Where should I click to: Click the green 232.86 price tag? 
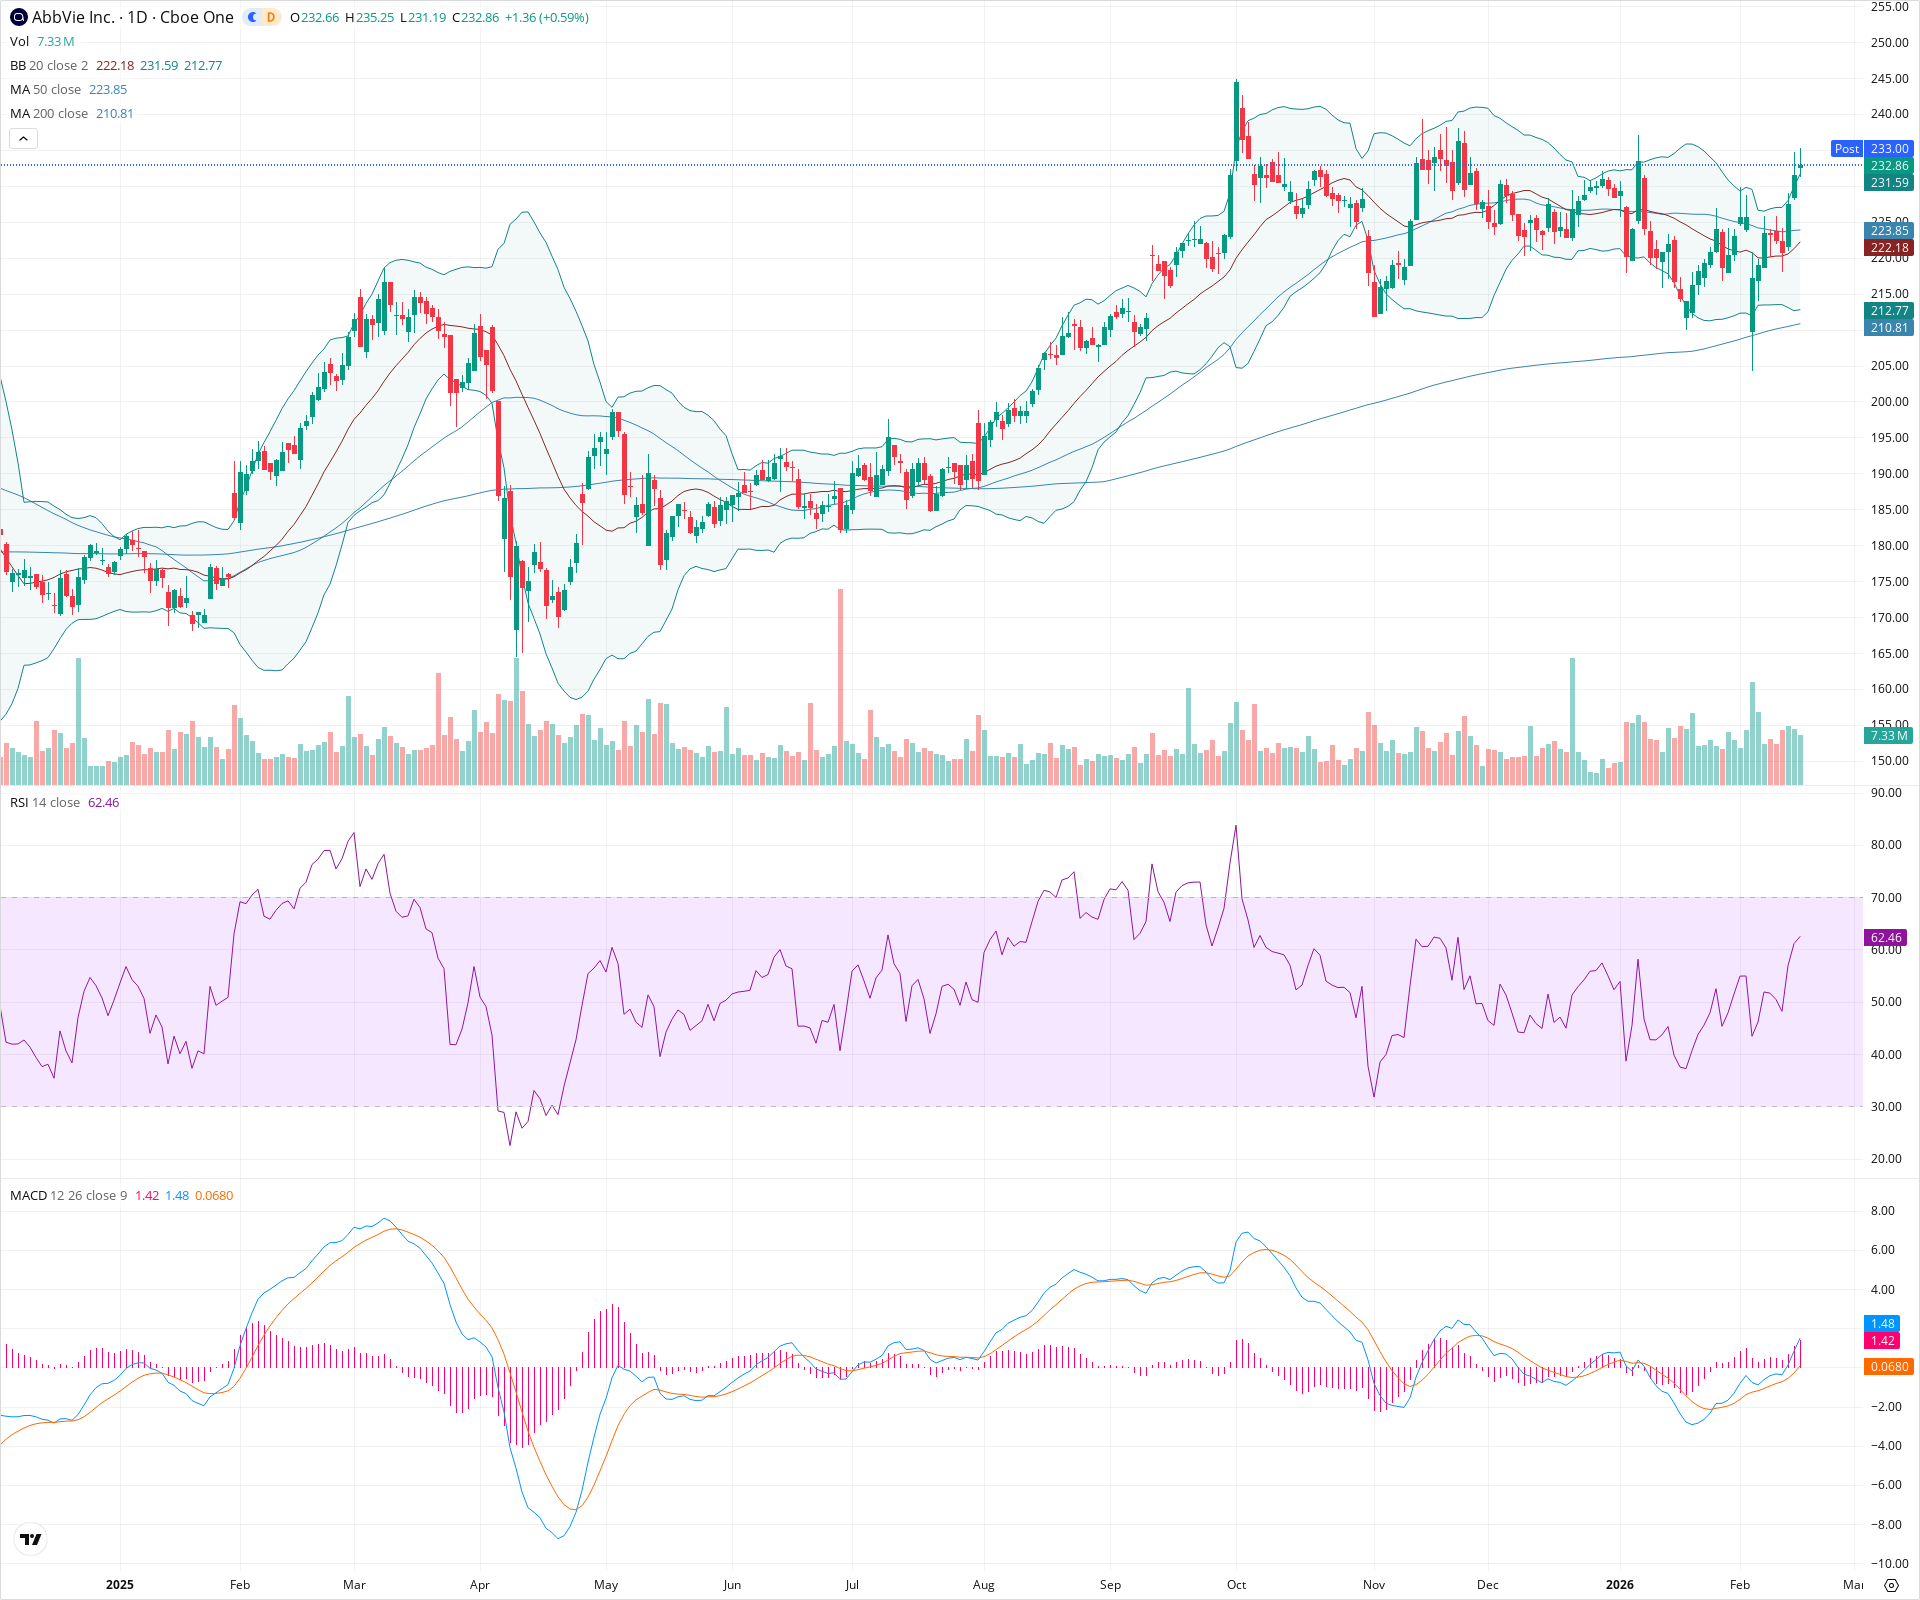tap(1888, 166)
